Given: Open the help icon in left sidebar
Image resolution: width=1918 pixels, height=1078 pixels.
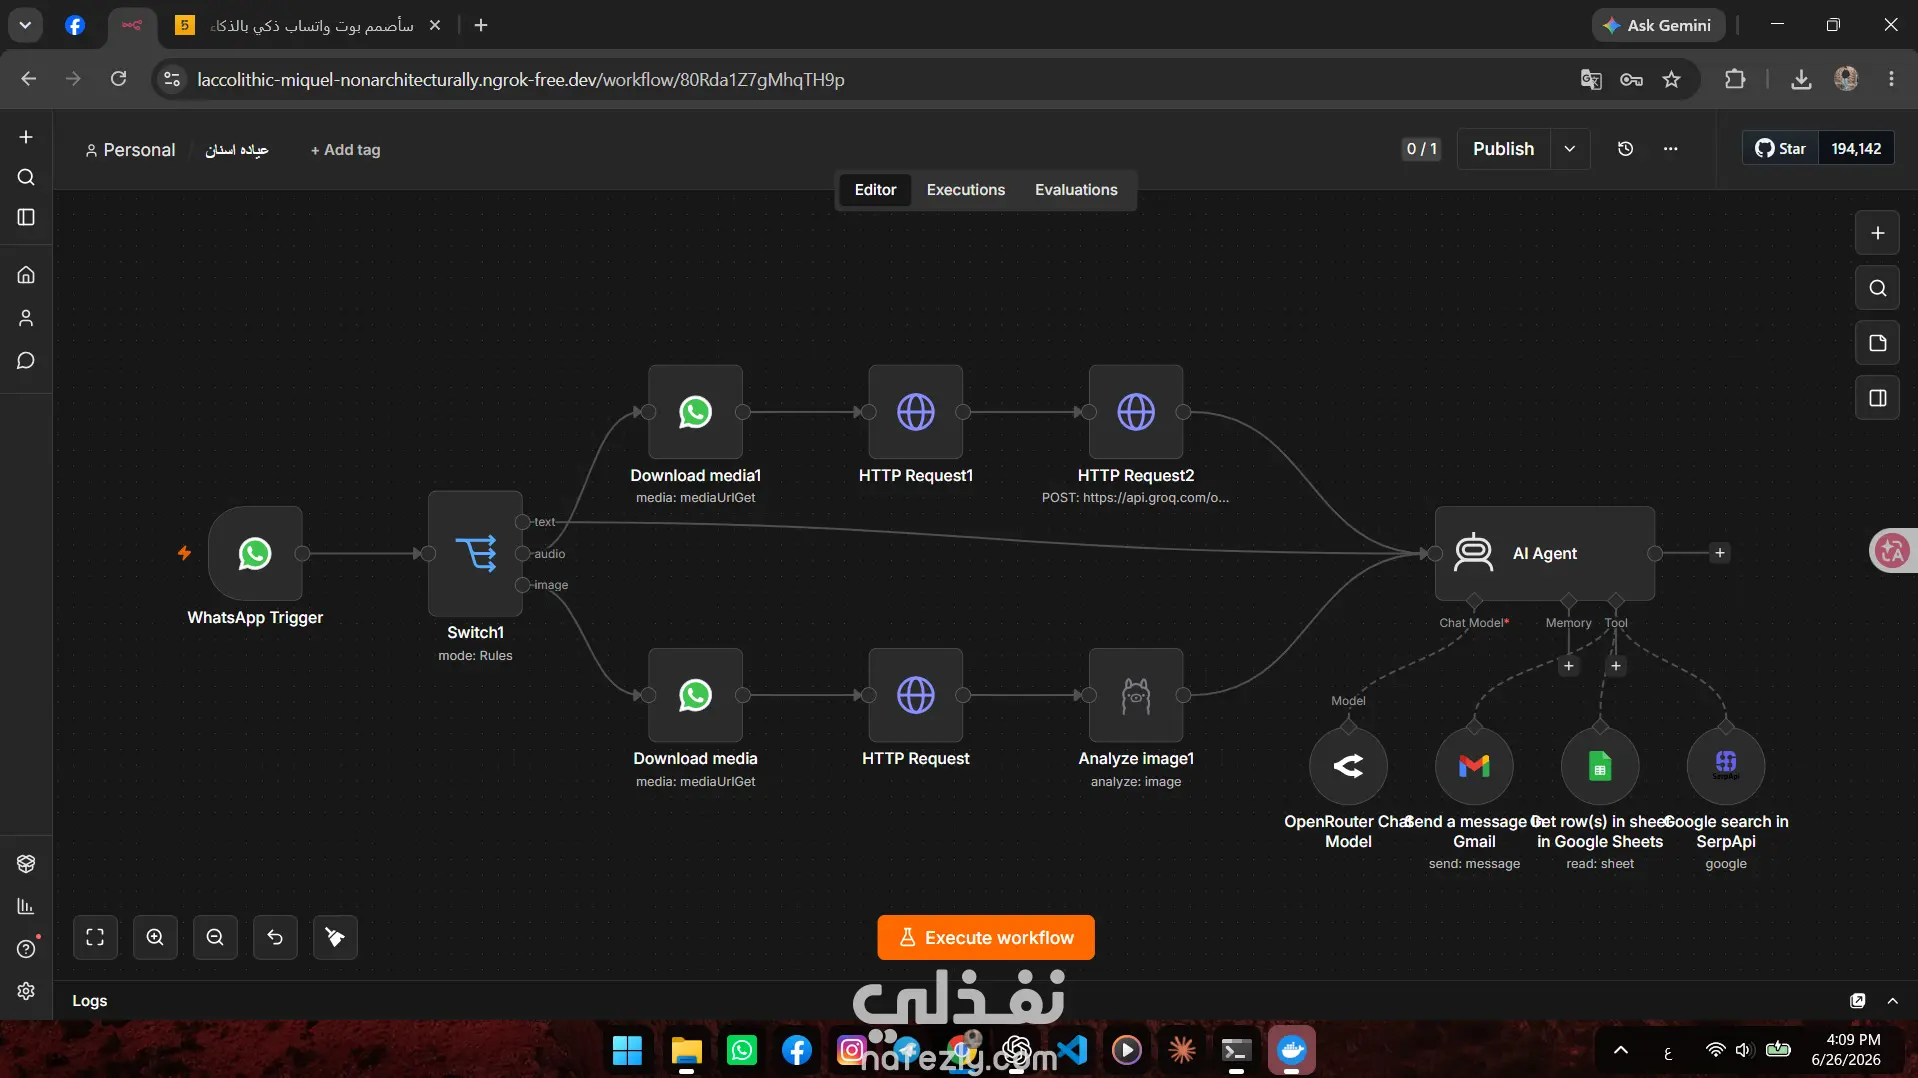Looking at the screenshot, I should tap(26, 948).
